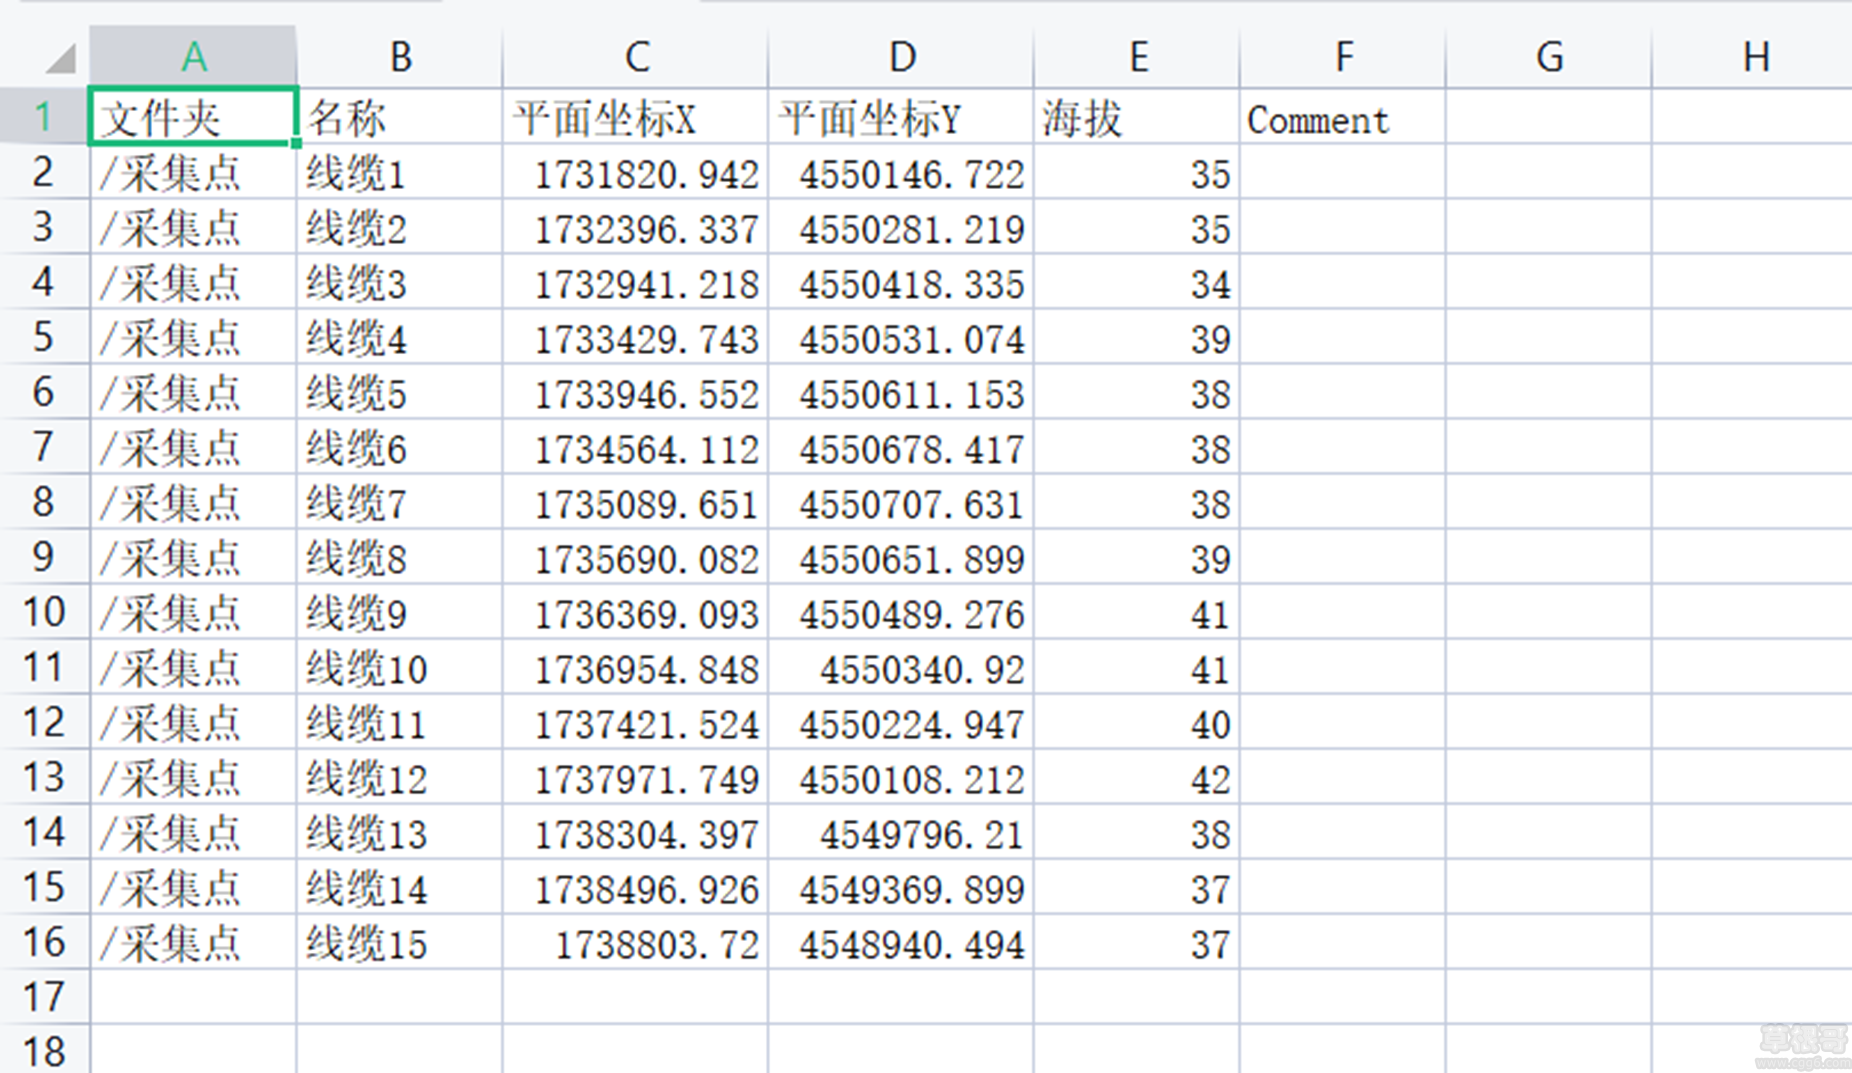Click the value 1731820.942
Screen dimensions: 1852x1073
646,175
